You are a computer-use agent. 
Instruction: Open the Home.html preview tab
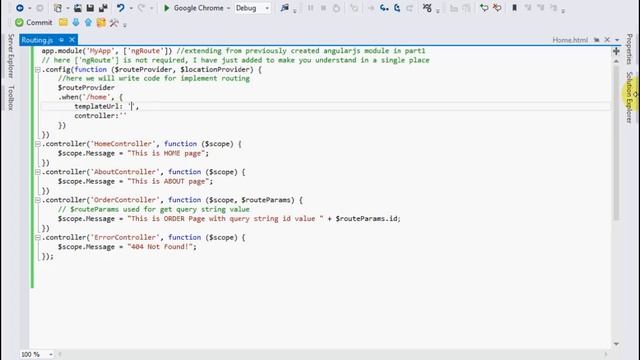tap(570, 40)
